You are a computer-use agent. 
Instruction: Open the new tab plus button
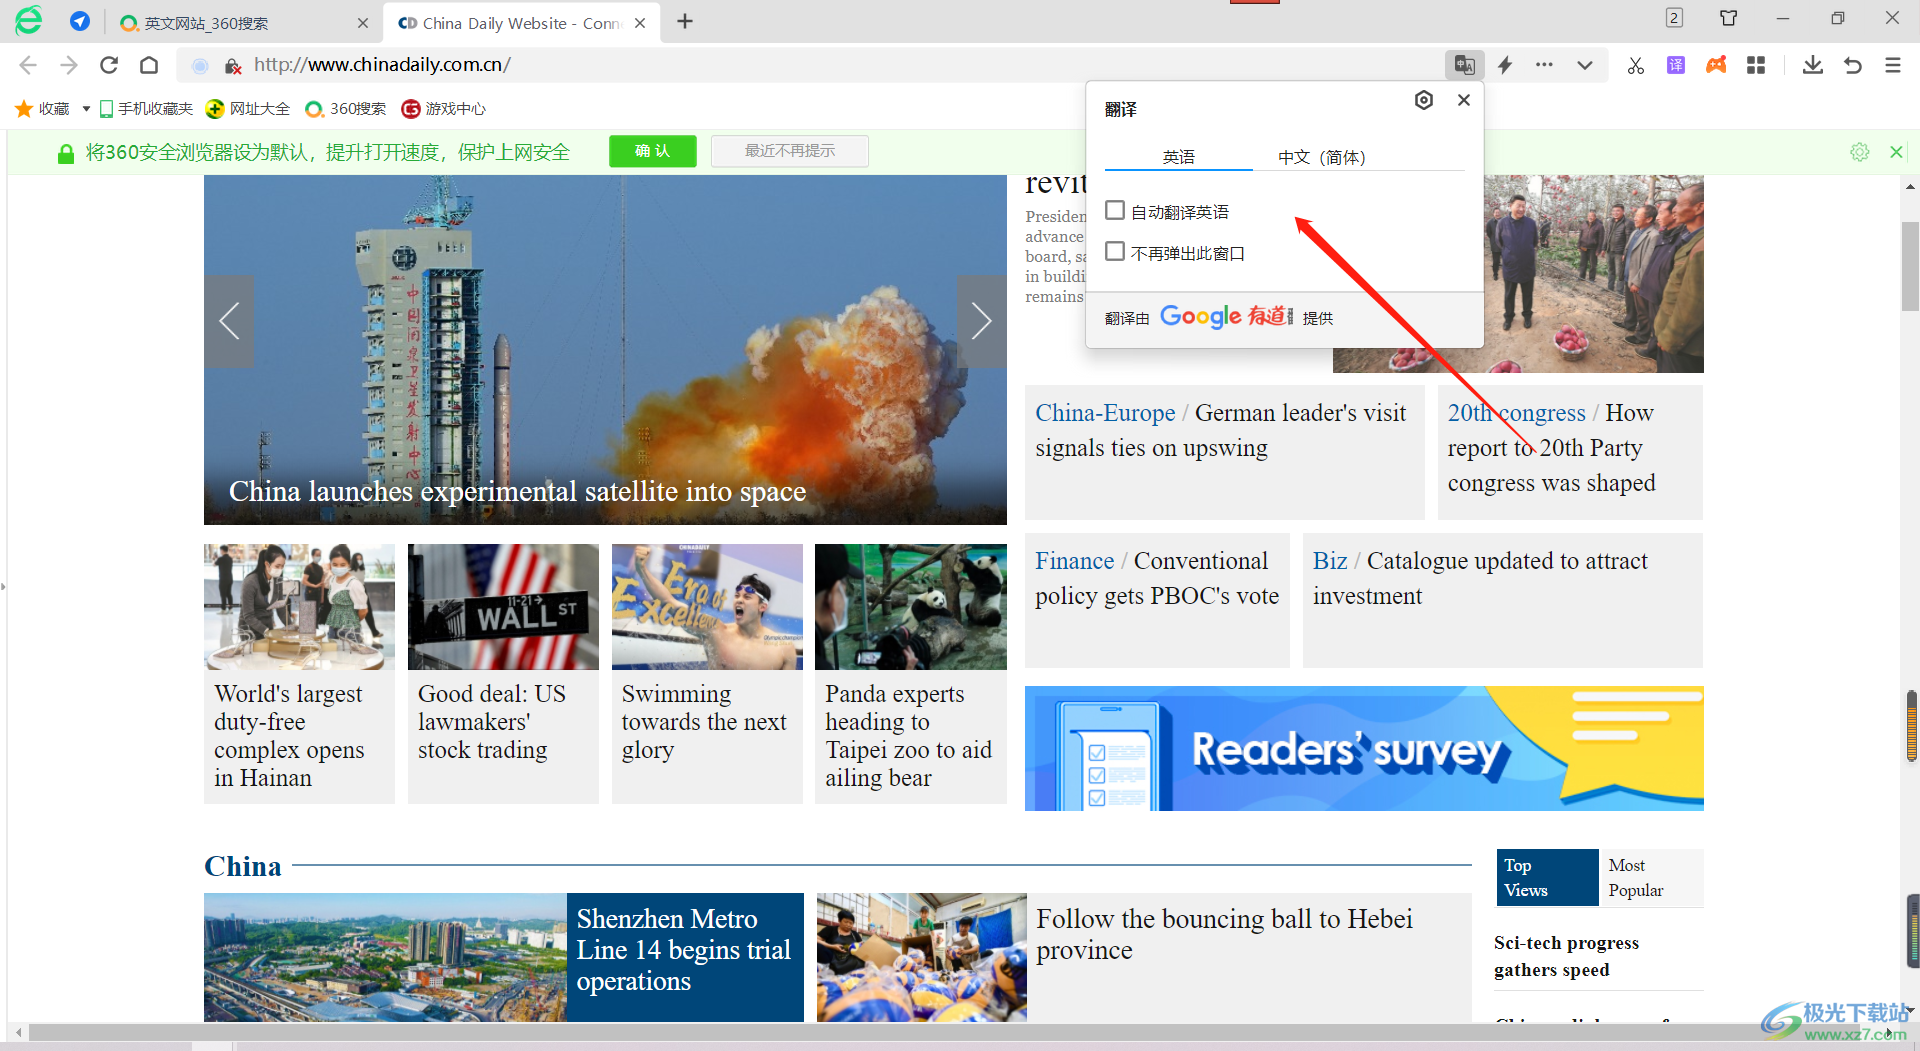[685, 22]
